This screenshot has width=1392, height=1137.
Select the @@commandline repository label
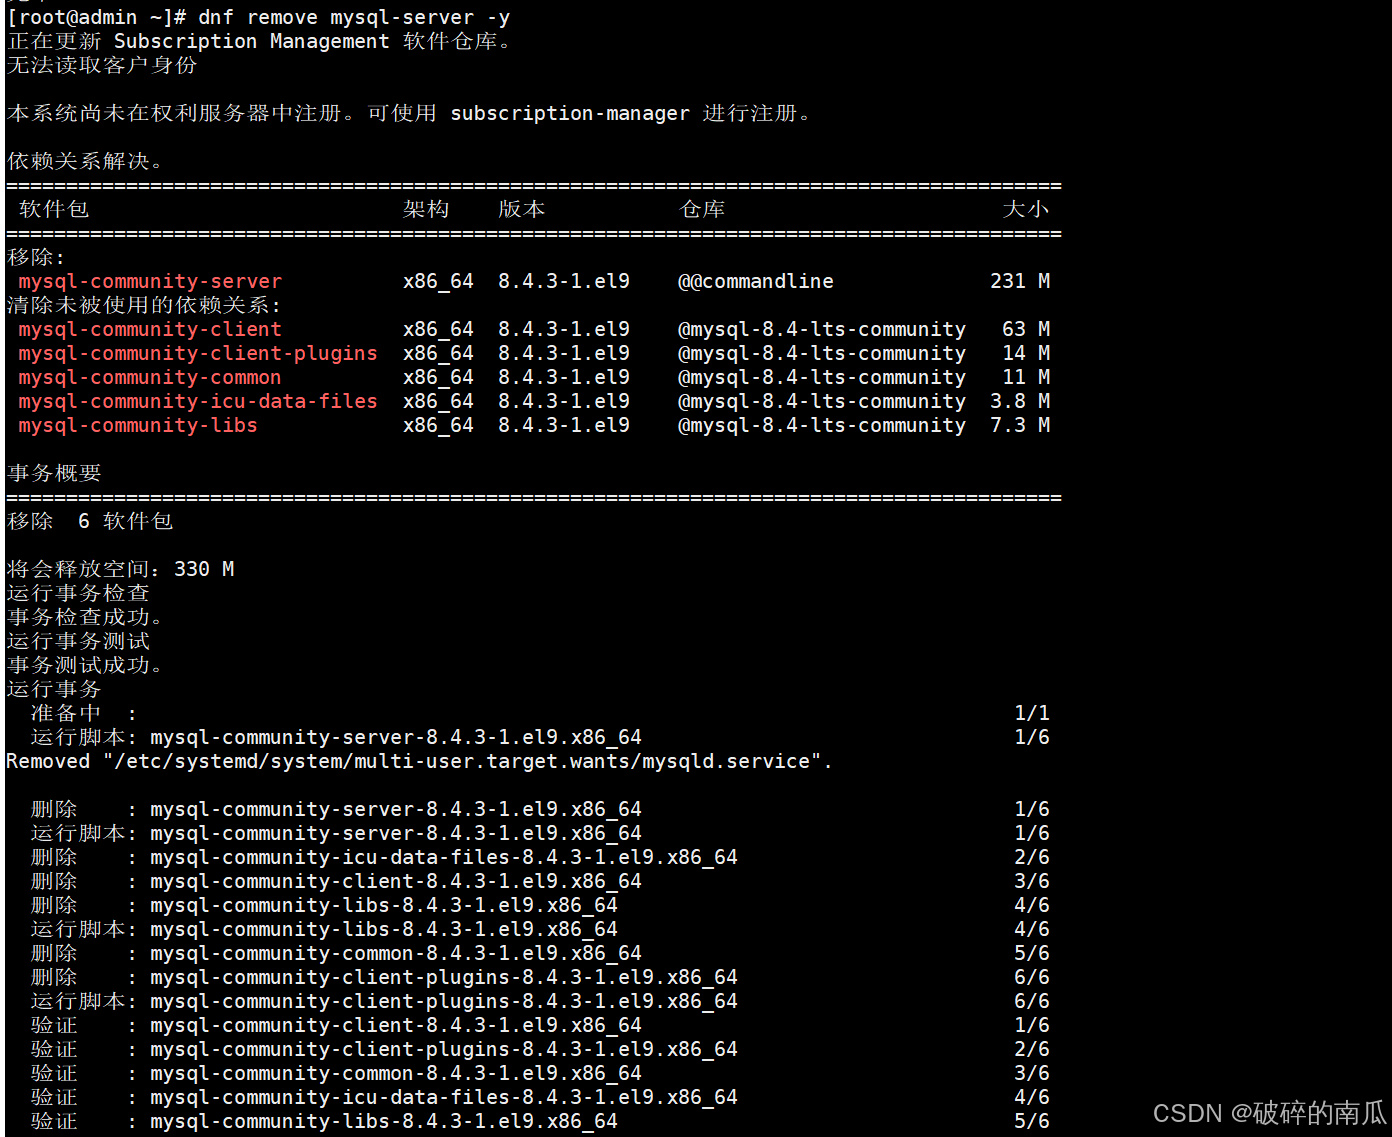tap(755, 281)
